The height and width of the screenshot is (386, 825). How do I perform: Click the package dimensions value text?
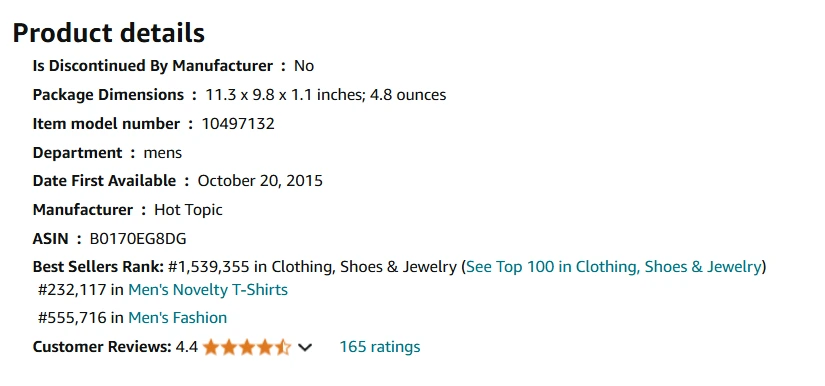pyautogui.click(x=326, y=95)
